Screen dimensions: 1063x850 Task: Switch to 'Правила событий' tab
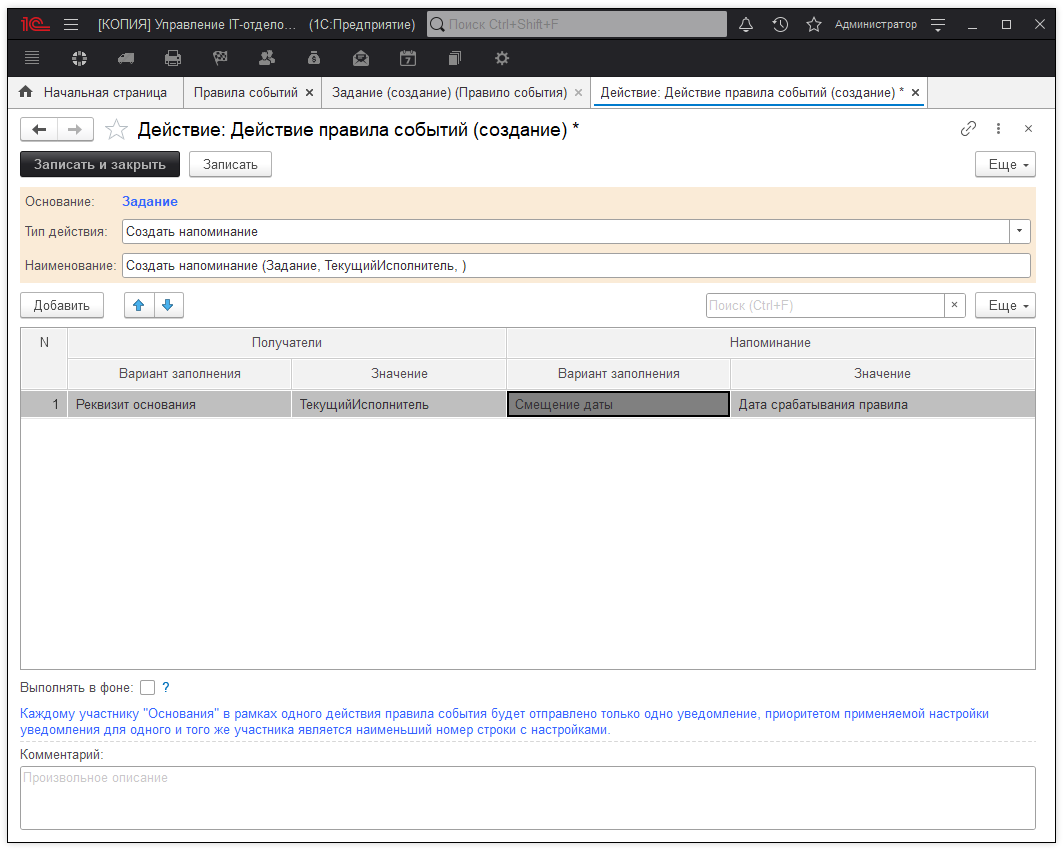pyautogui.click(x=245, y=92)
